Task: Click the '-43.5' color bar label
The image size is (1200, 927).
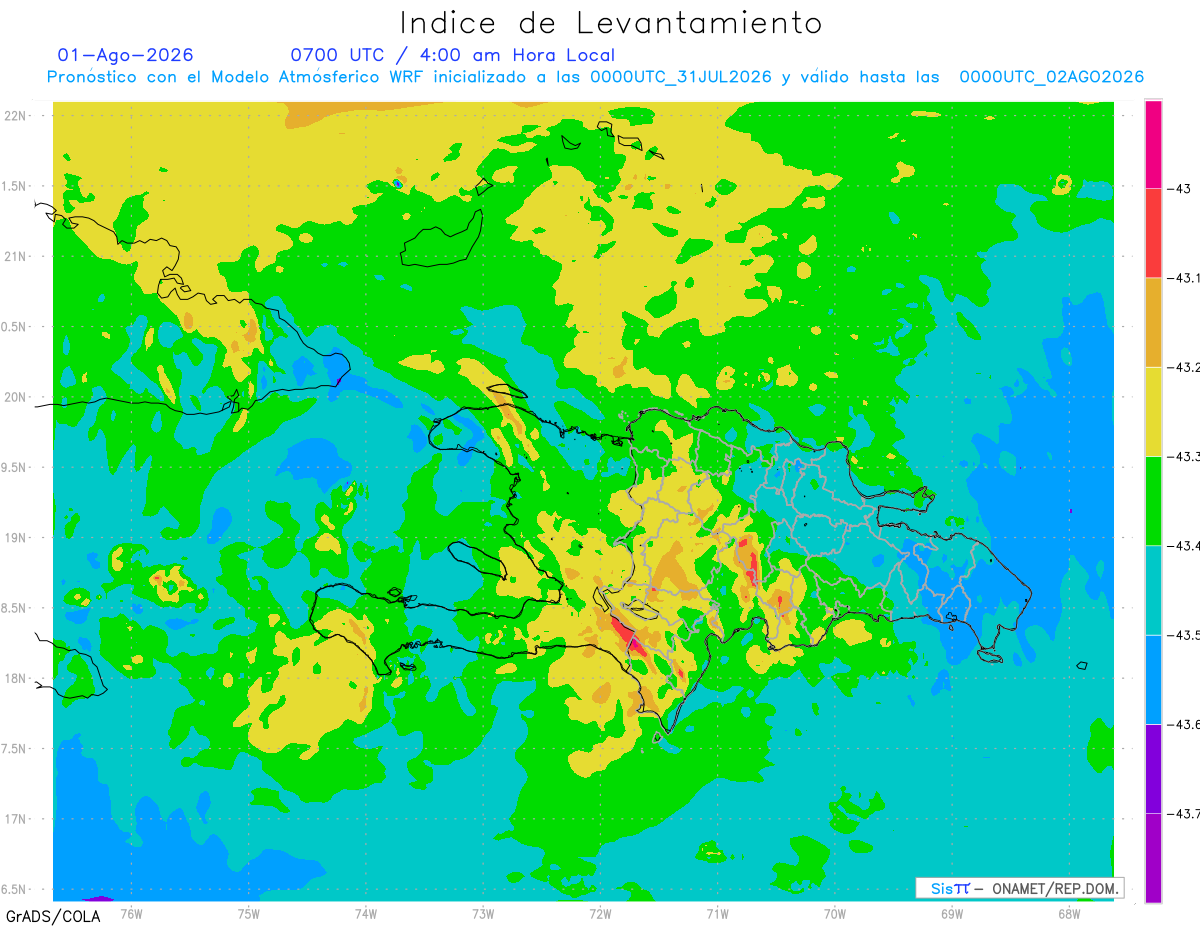Action: (x=1183, y=635)
